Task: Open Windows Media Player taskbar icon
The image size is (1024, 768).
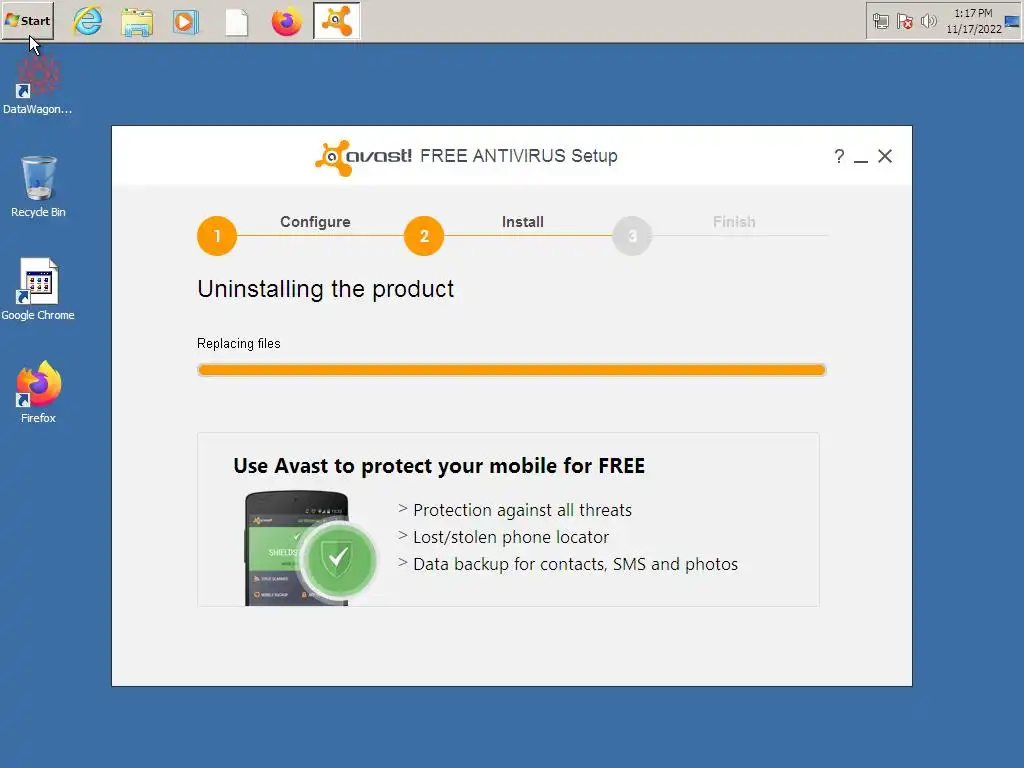Action: [186, 22]
